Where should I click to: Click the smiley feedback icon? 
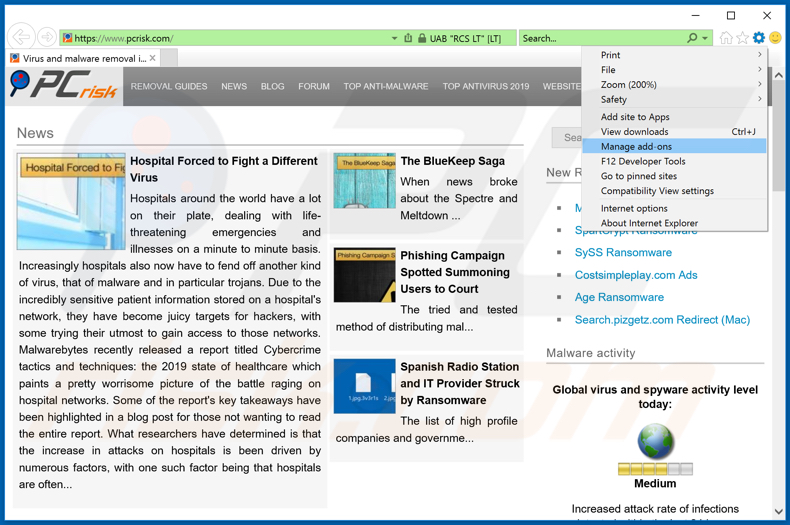775,38
